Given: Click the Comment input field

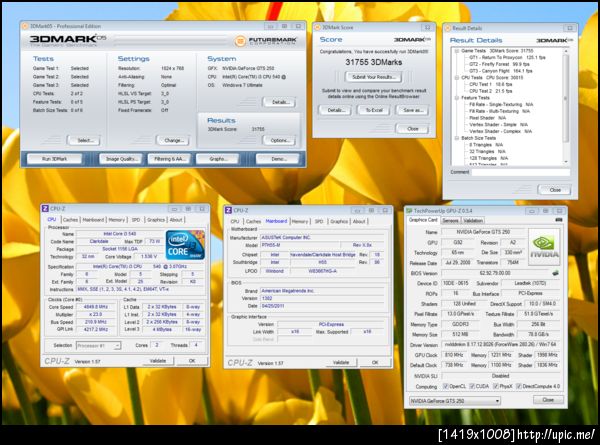Looking at the screenshot, I should click(x=521, y=172).
